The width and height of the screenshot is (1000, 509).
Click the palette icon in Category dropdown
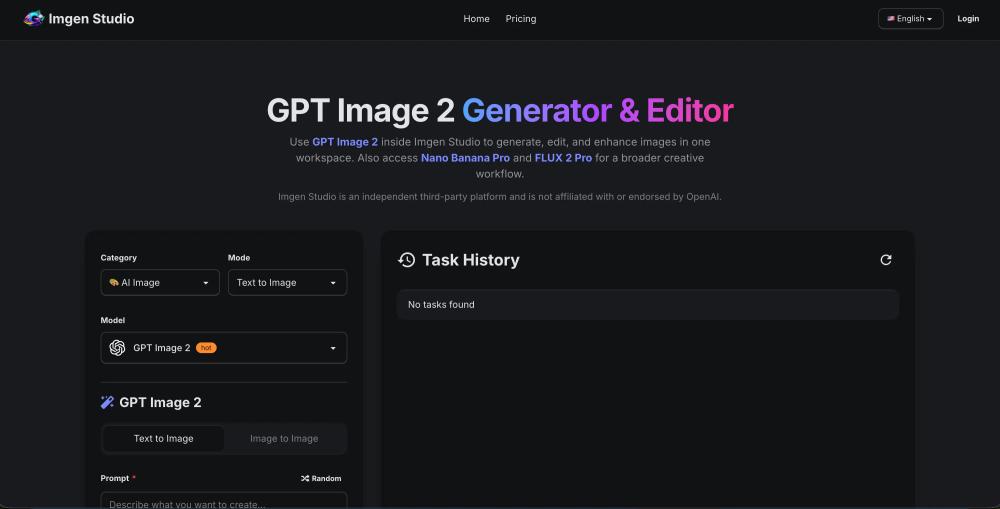tap(114, 283)
